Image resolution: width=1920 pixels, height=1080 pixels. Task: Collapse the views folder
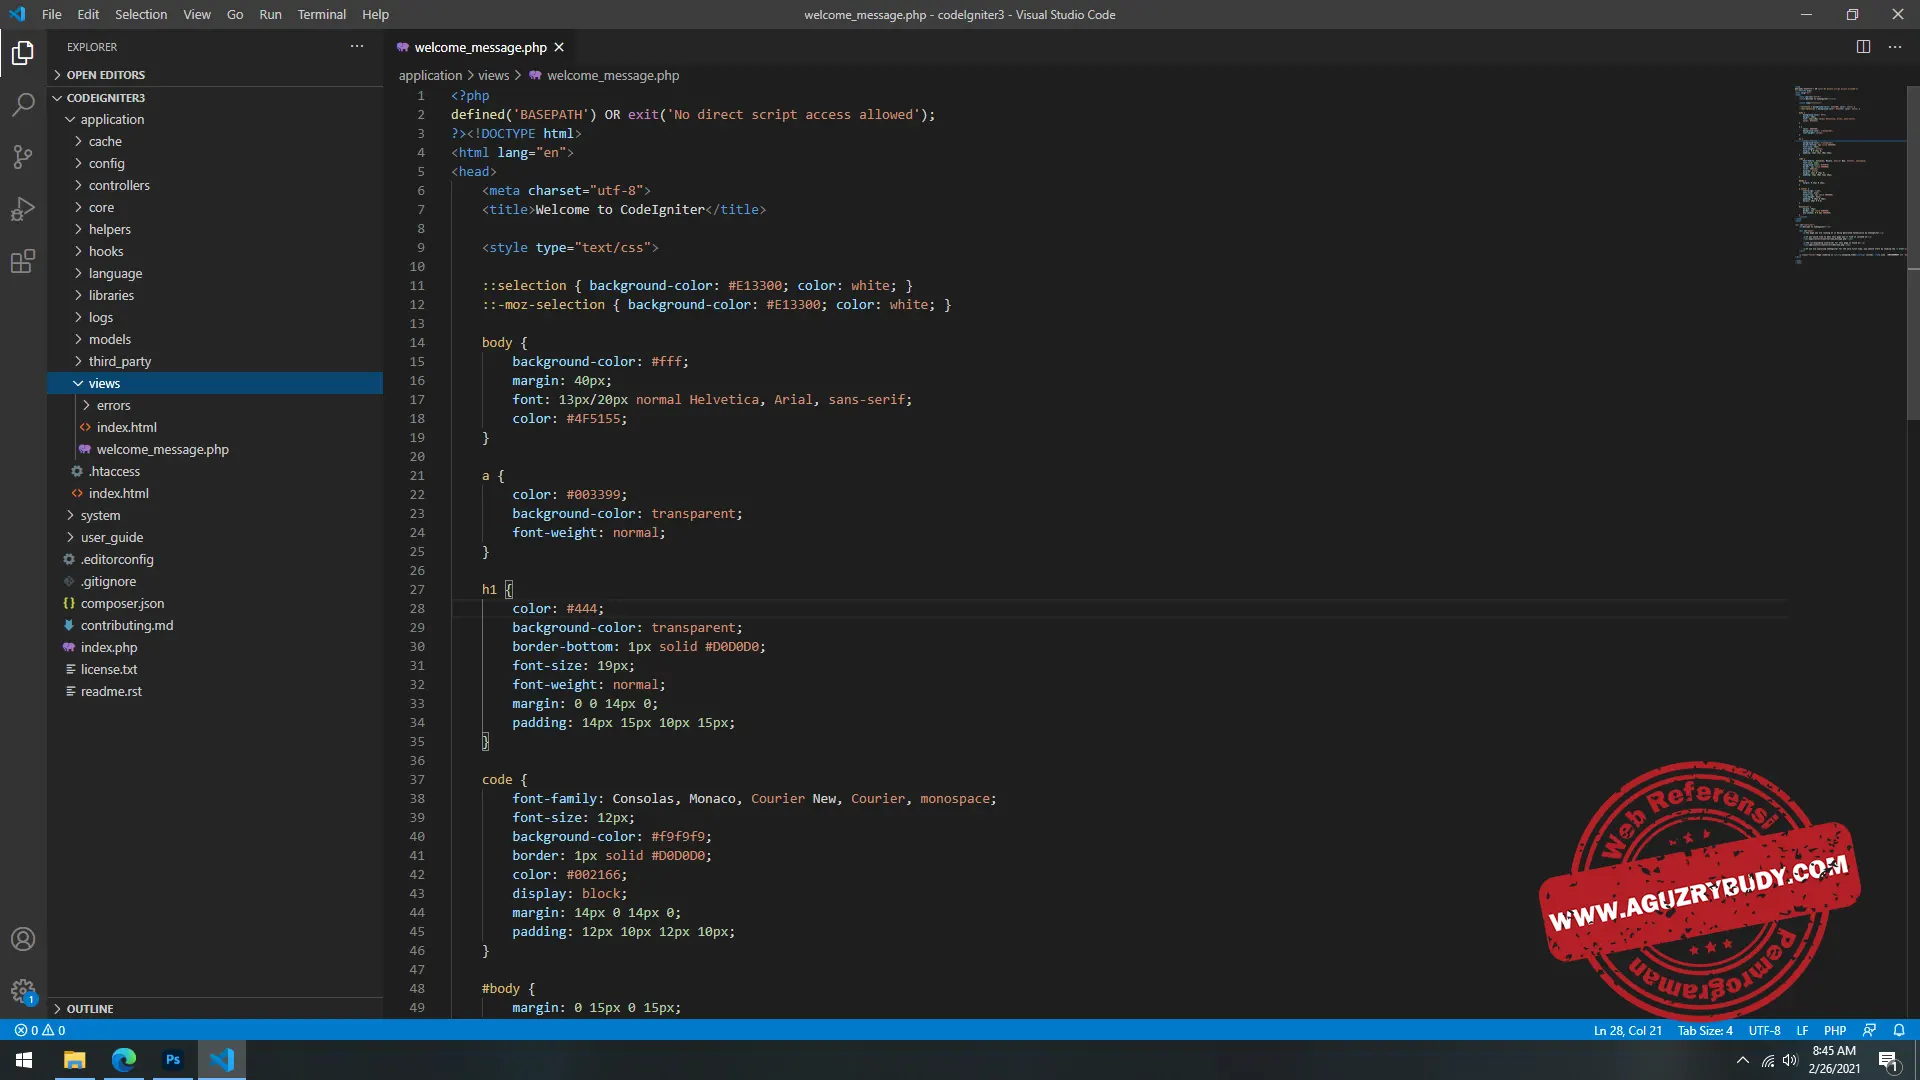pyautogui.click(x=215, y=383)
